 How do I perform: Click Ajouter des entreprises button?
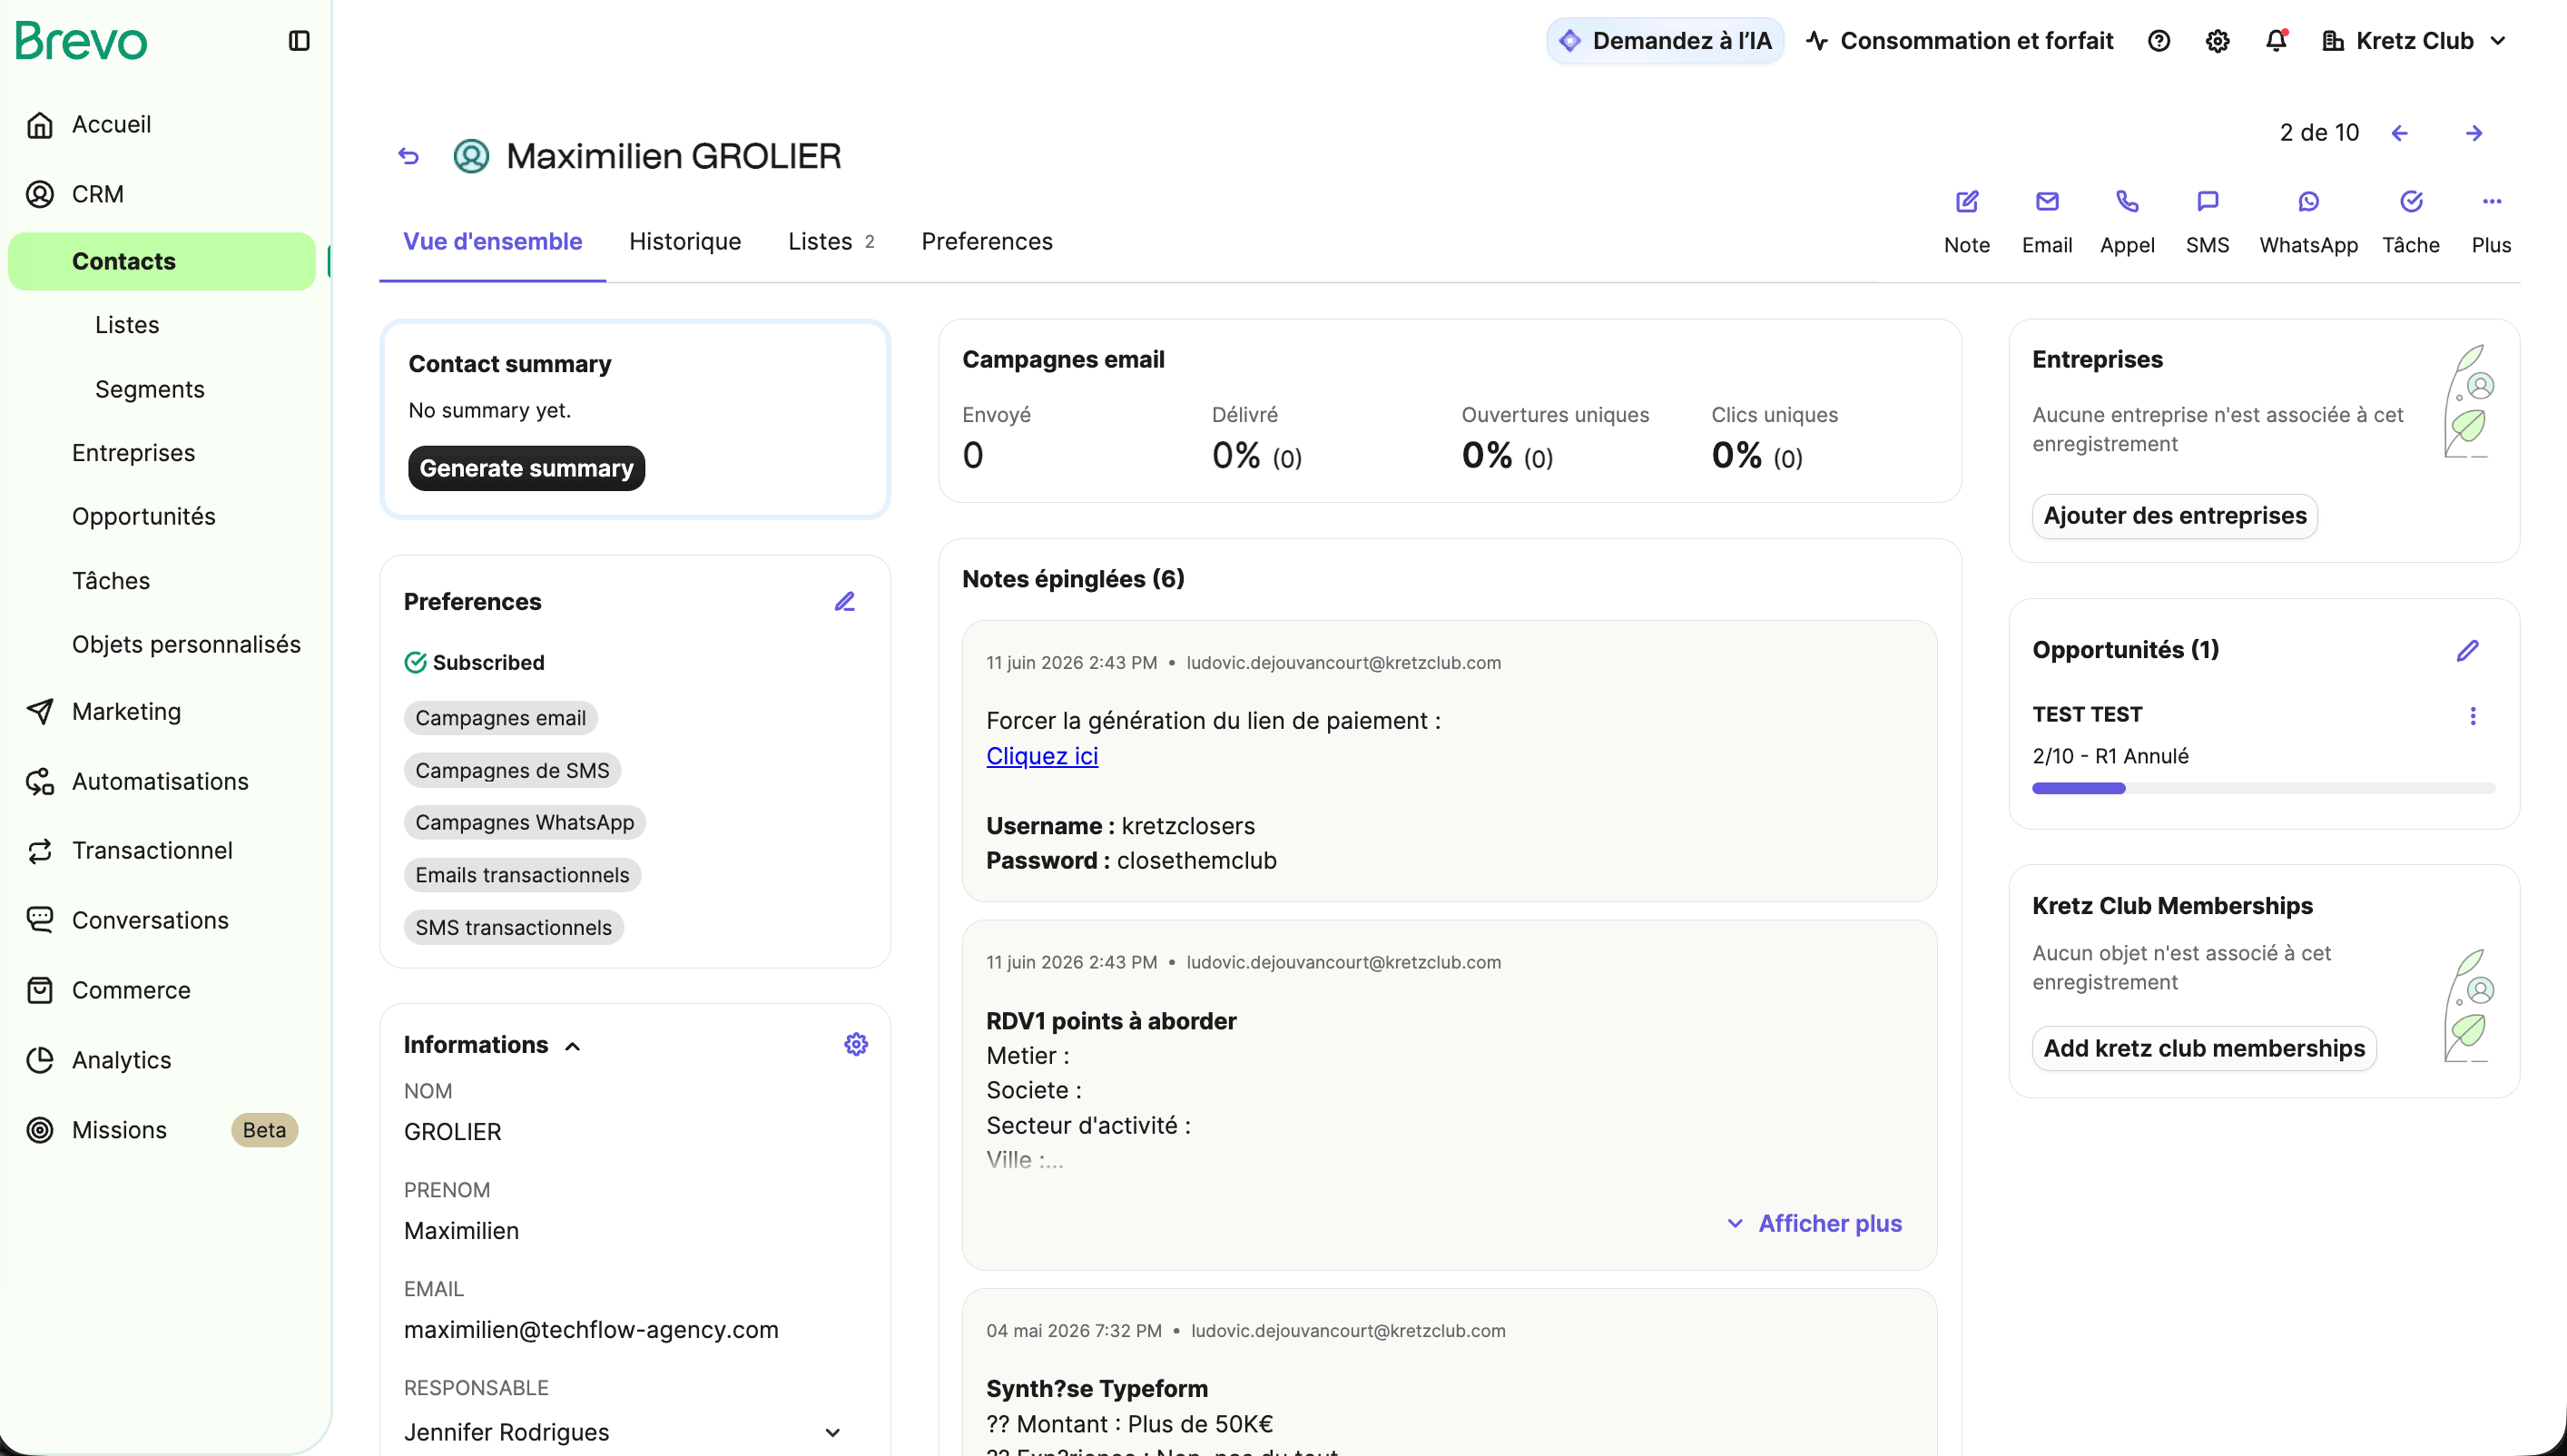tap(2175, 516)
